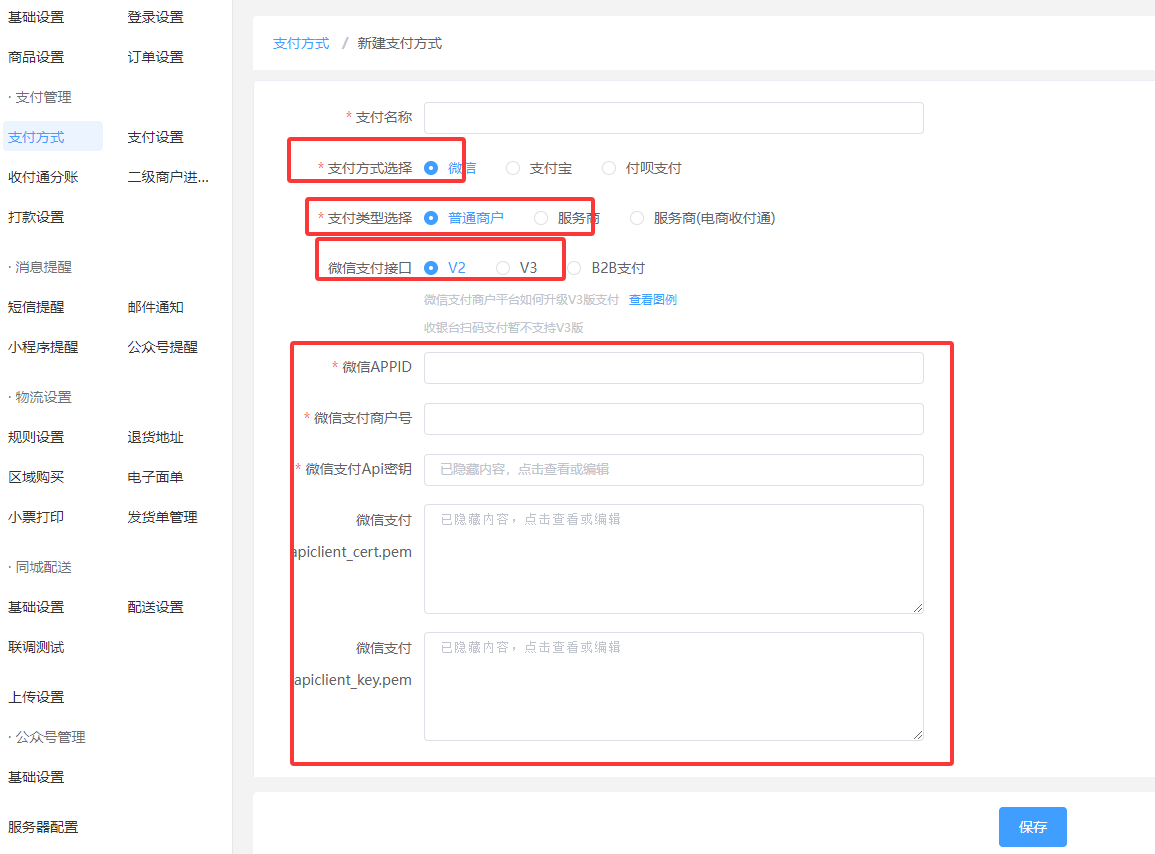Image resolution: width=1155 pixels, height=854 pixels.
Task: Choose the B2B支付 interface radio
Action: point(575,268)
